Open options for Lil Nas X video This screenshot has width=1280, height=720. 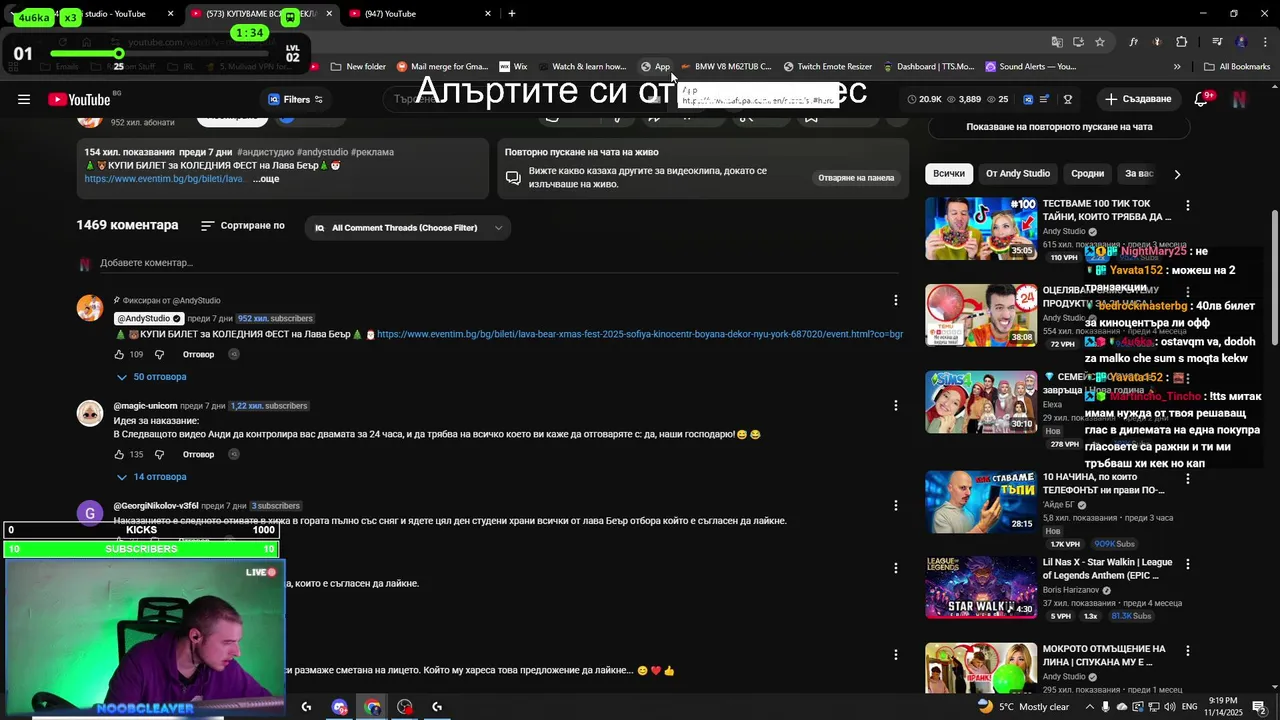pos(1187,564)
